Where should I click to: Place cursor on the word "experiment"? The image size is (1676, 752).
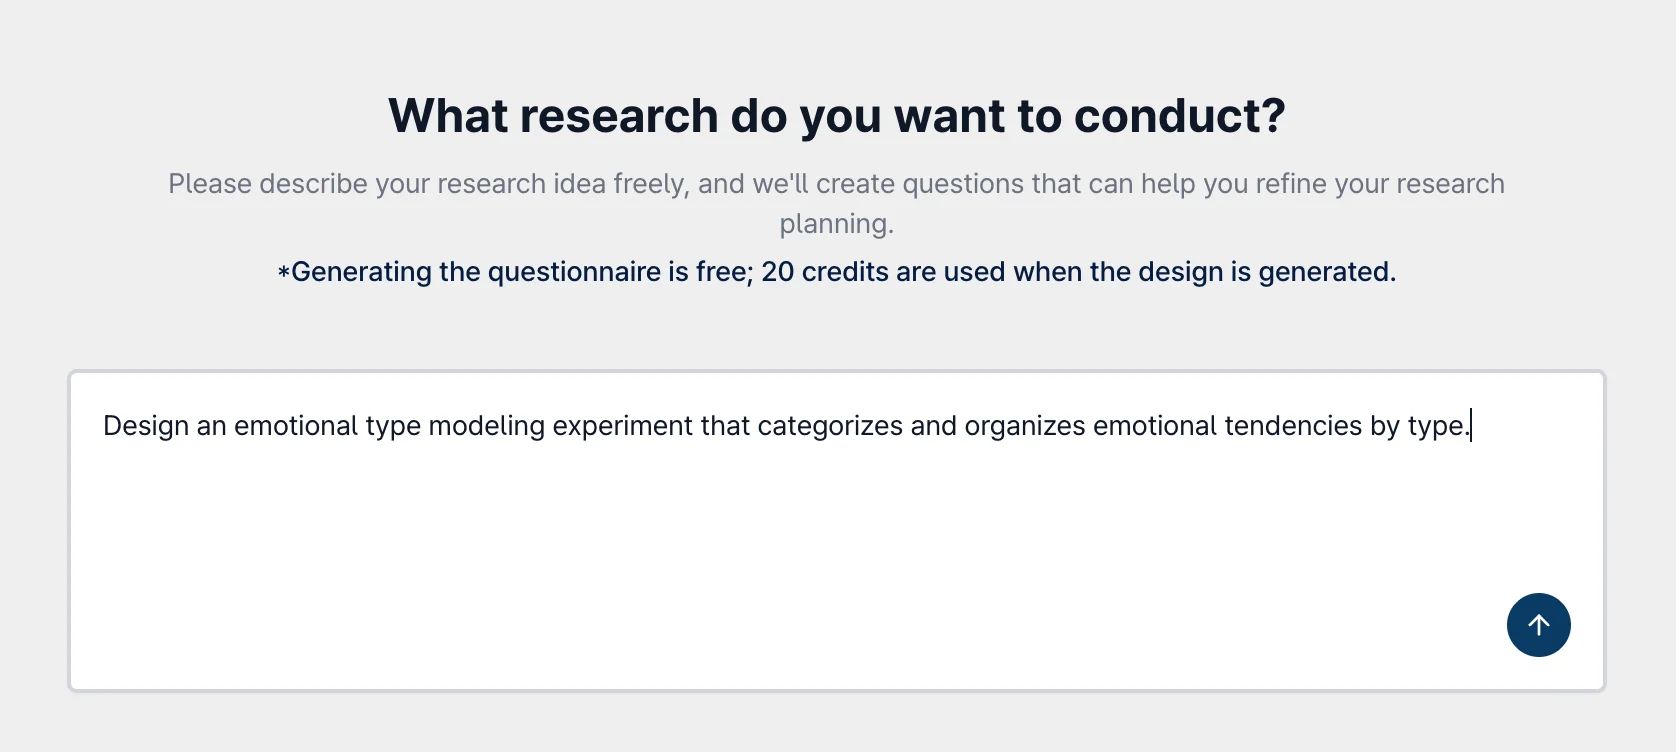click(x=623, y=426)
